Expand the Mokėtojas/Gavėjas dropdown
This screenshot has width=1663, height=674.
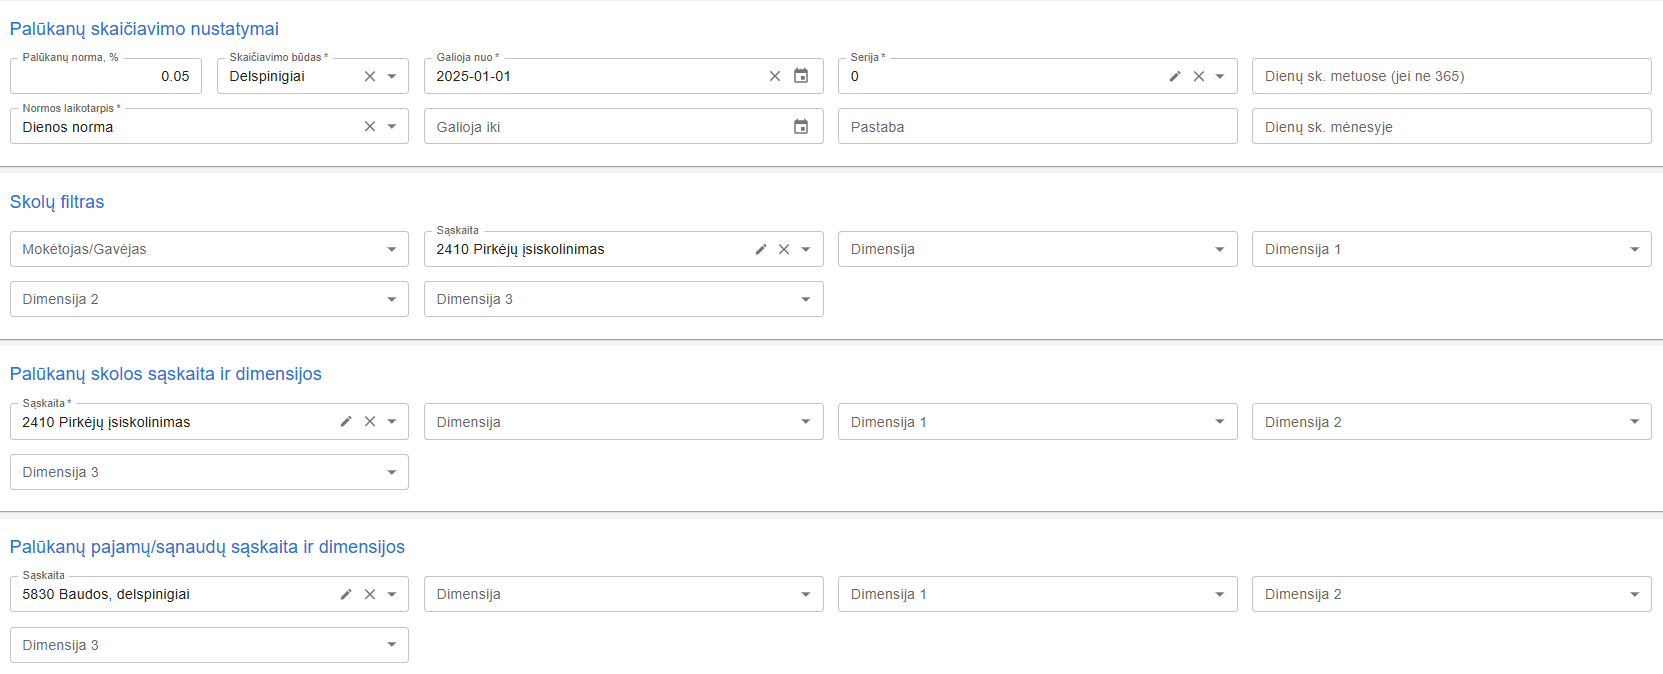392,249
